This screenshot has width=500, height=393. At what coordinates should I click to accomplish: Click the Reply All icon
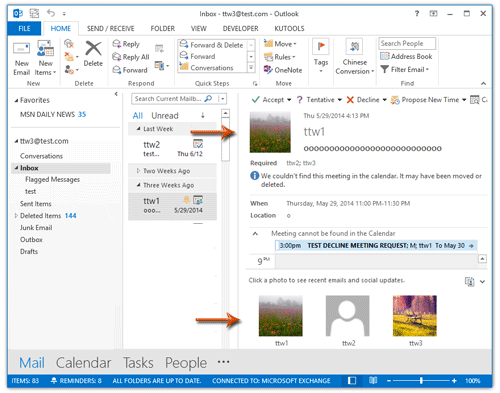point(117,57)
